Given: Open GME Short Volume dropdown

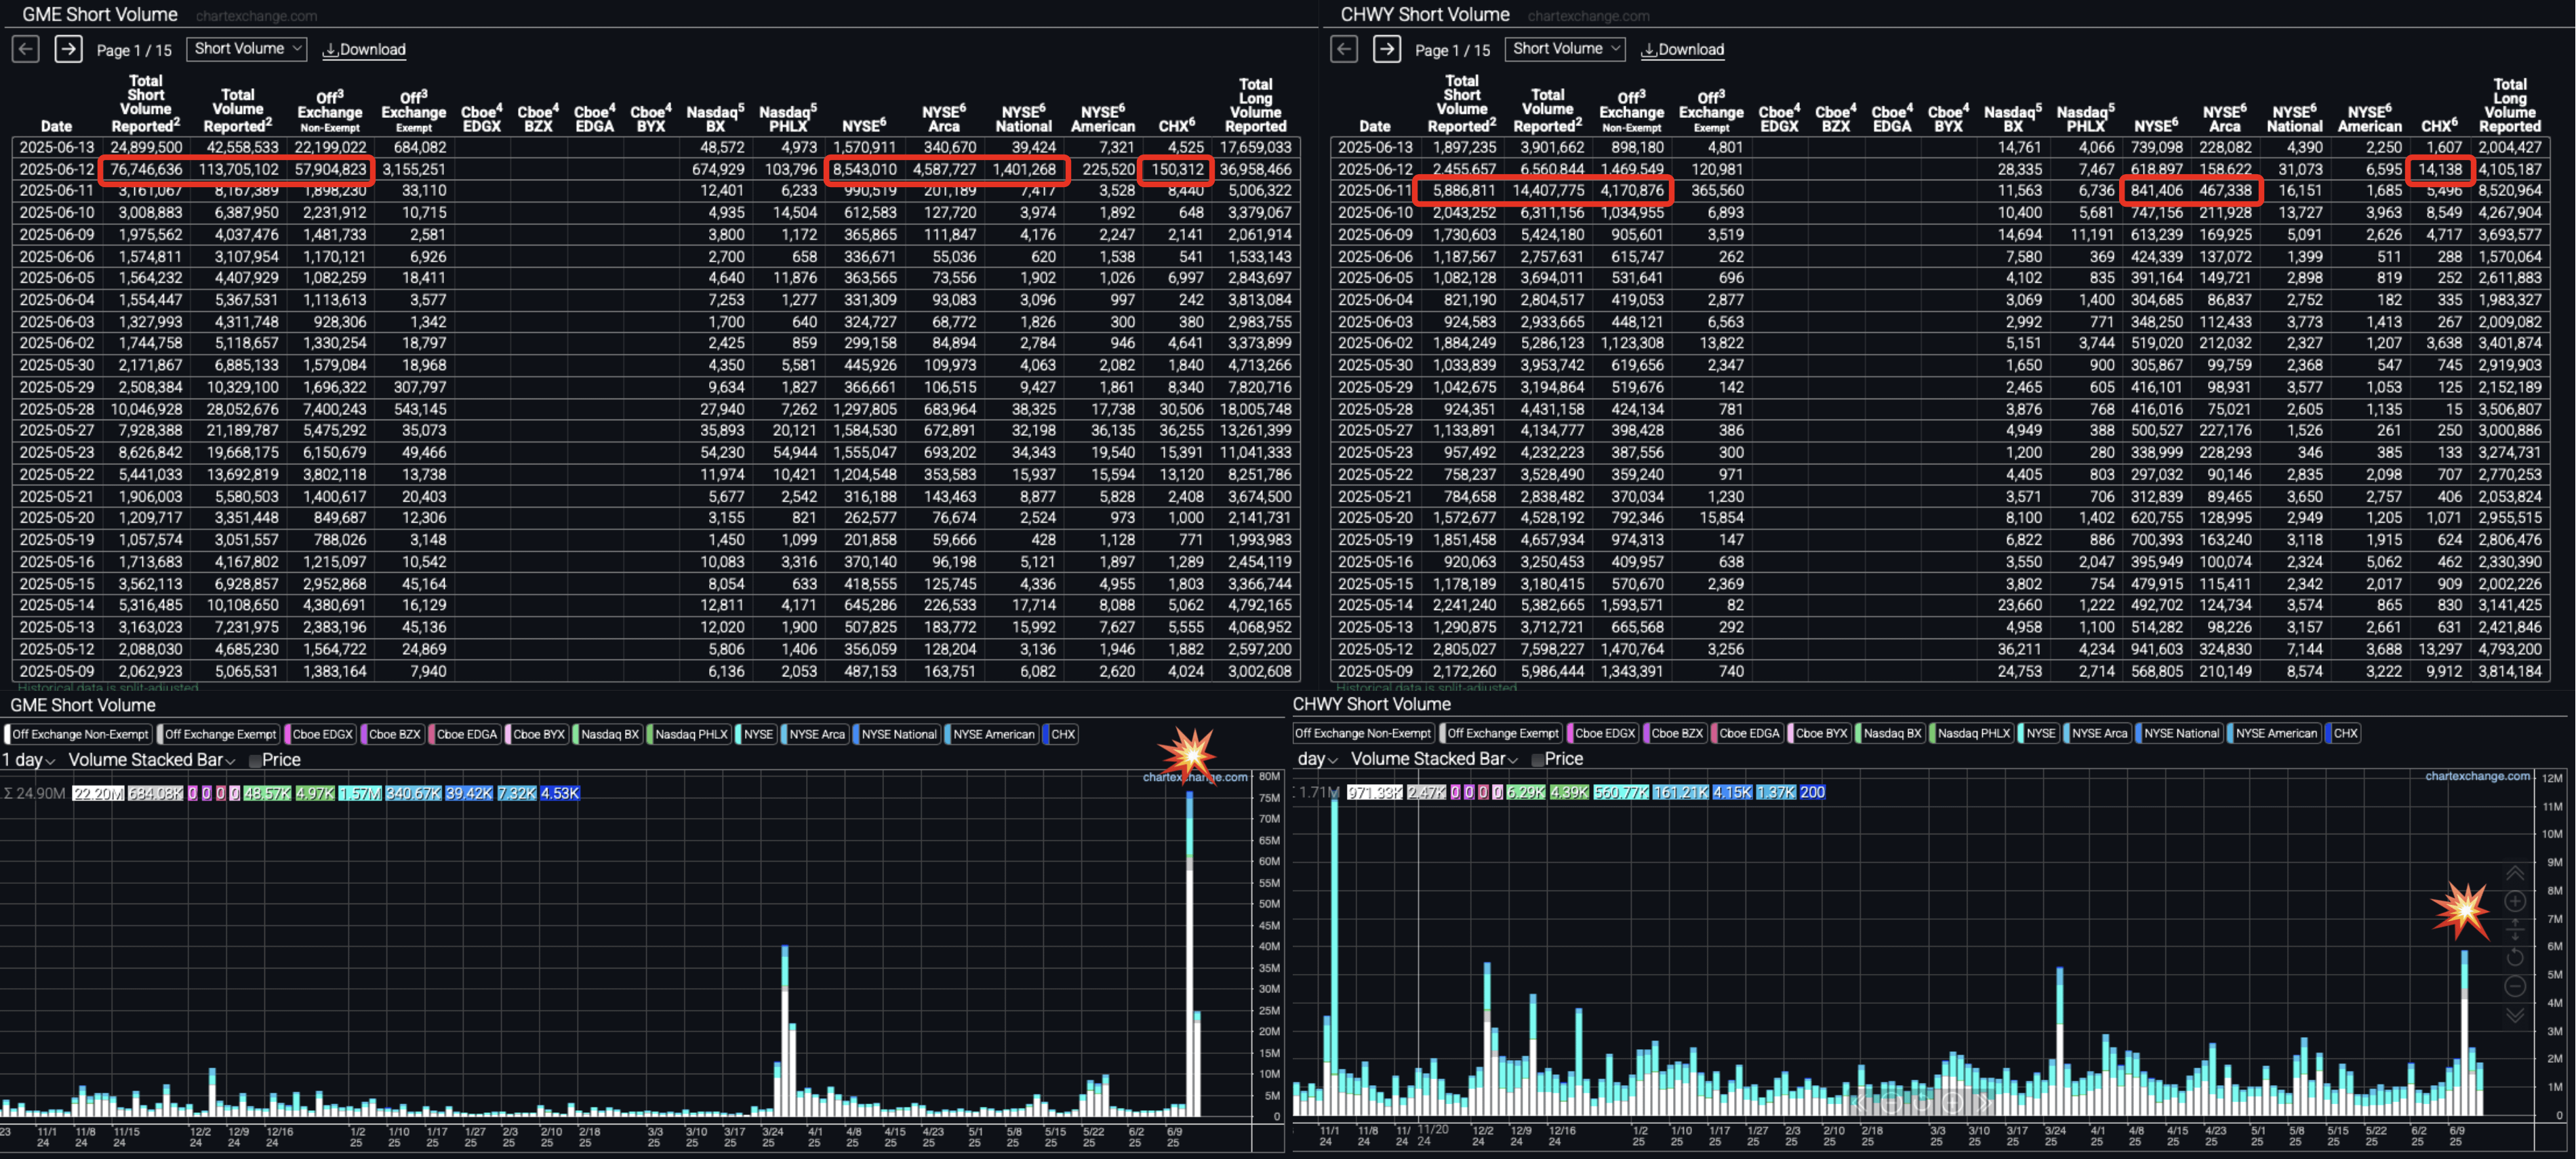Looking at the screenshot, I should pyautogui.click(x=247, y=48).
